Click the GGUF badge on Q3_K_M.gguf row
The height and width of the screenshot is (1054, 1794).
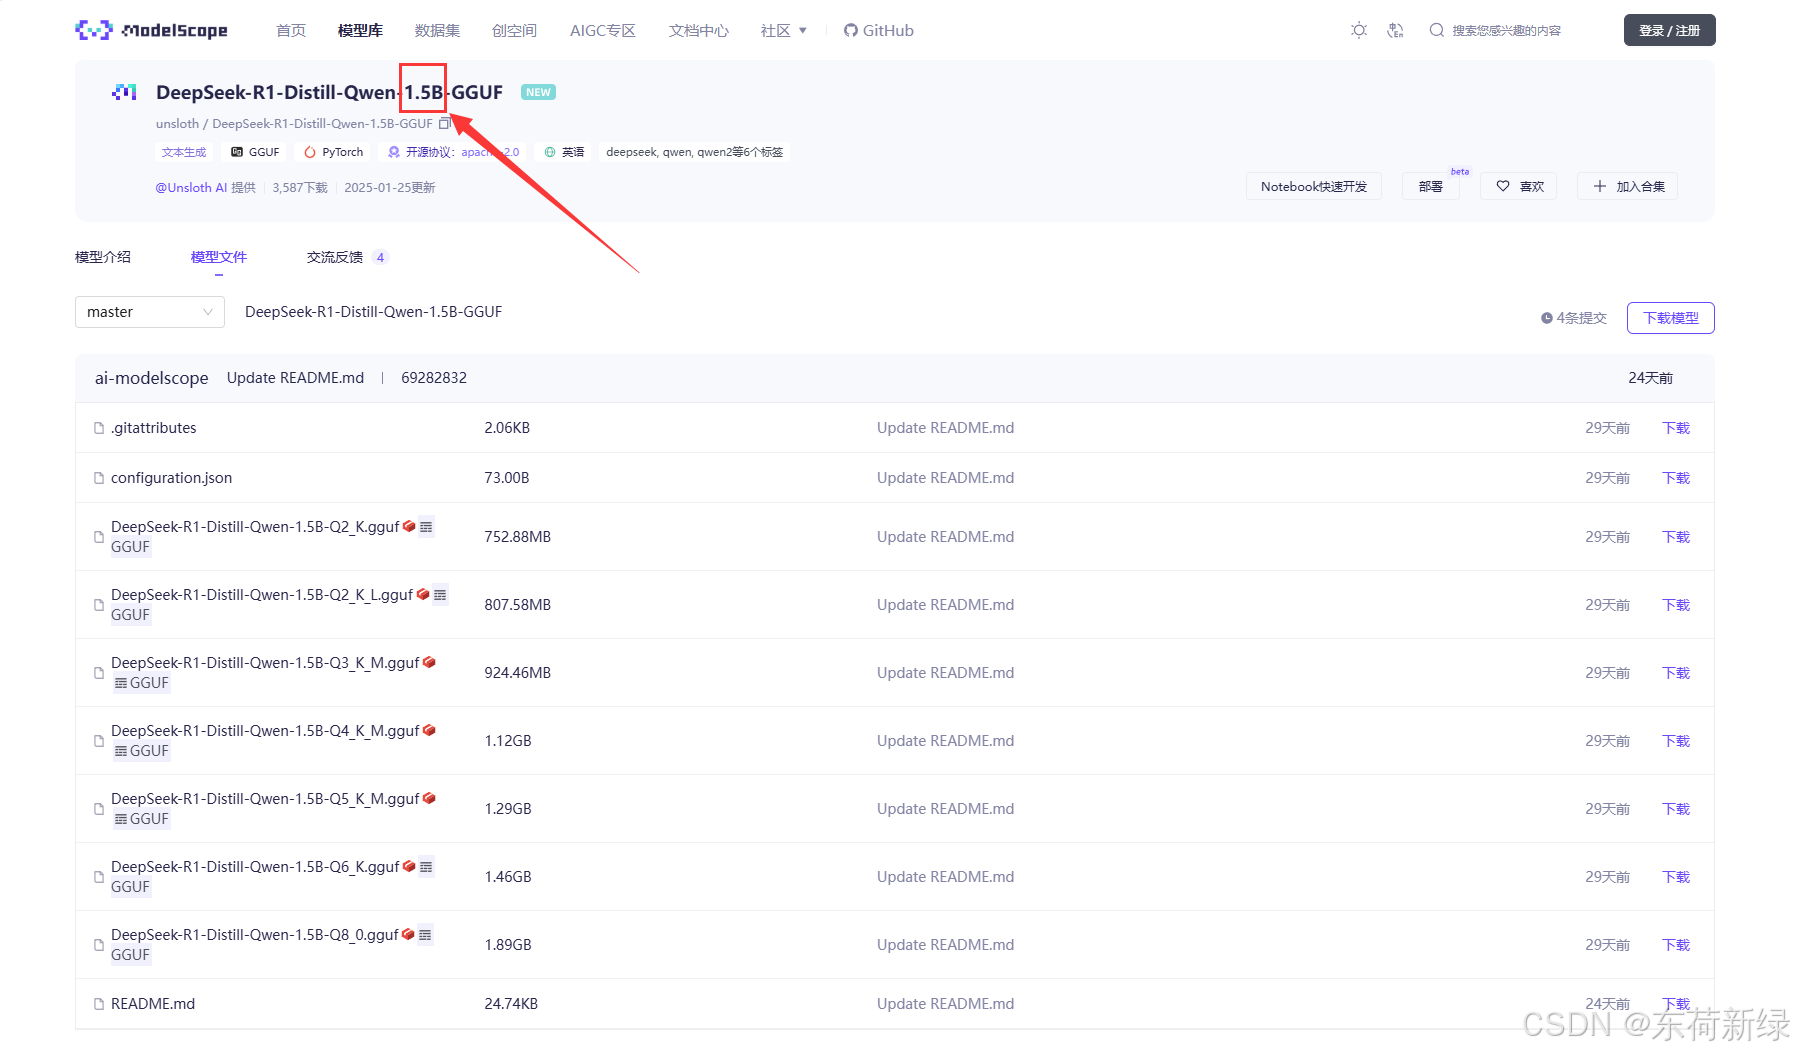tap(141, 683)
